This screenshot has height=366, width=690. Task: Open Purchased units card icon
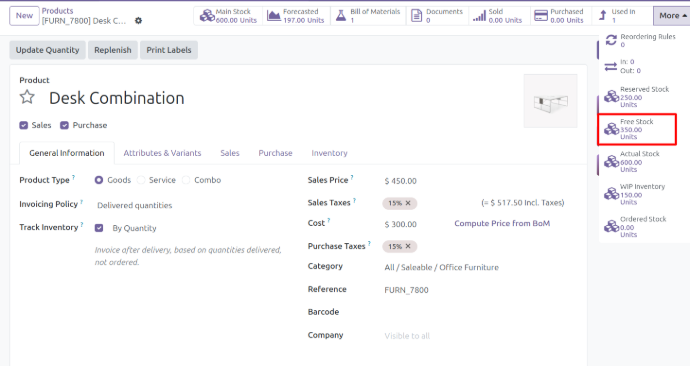coord(540,16)
